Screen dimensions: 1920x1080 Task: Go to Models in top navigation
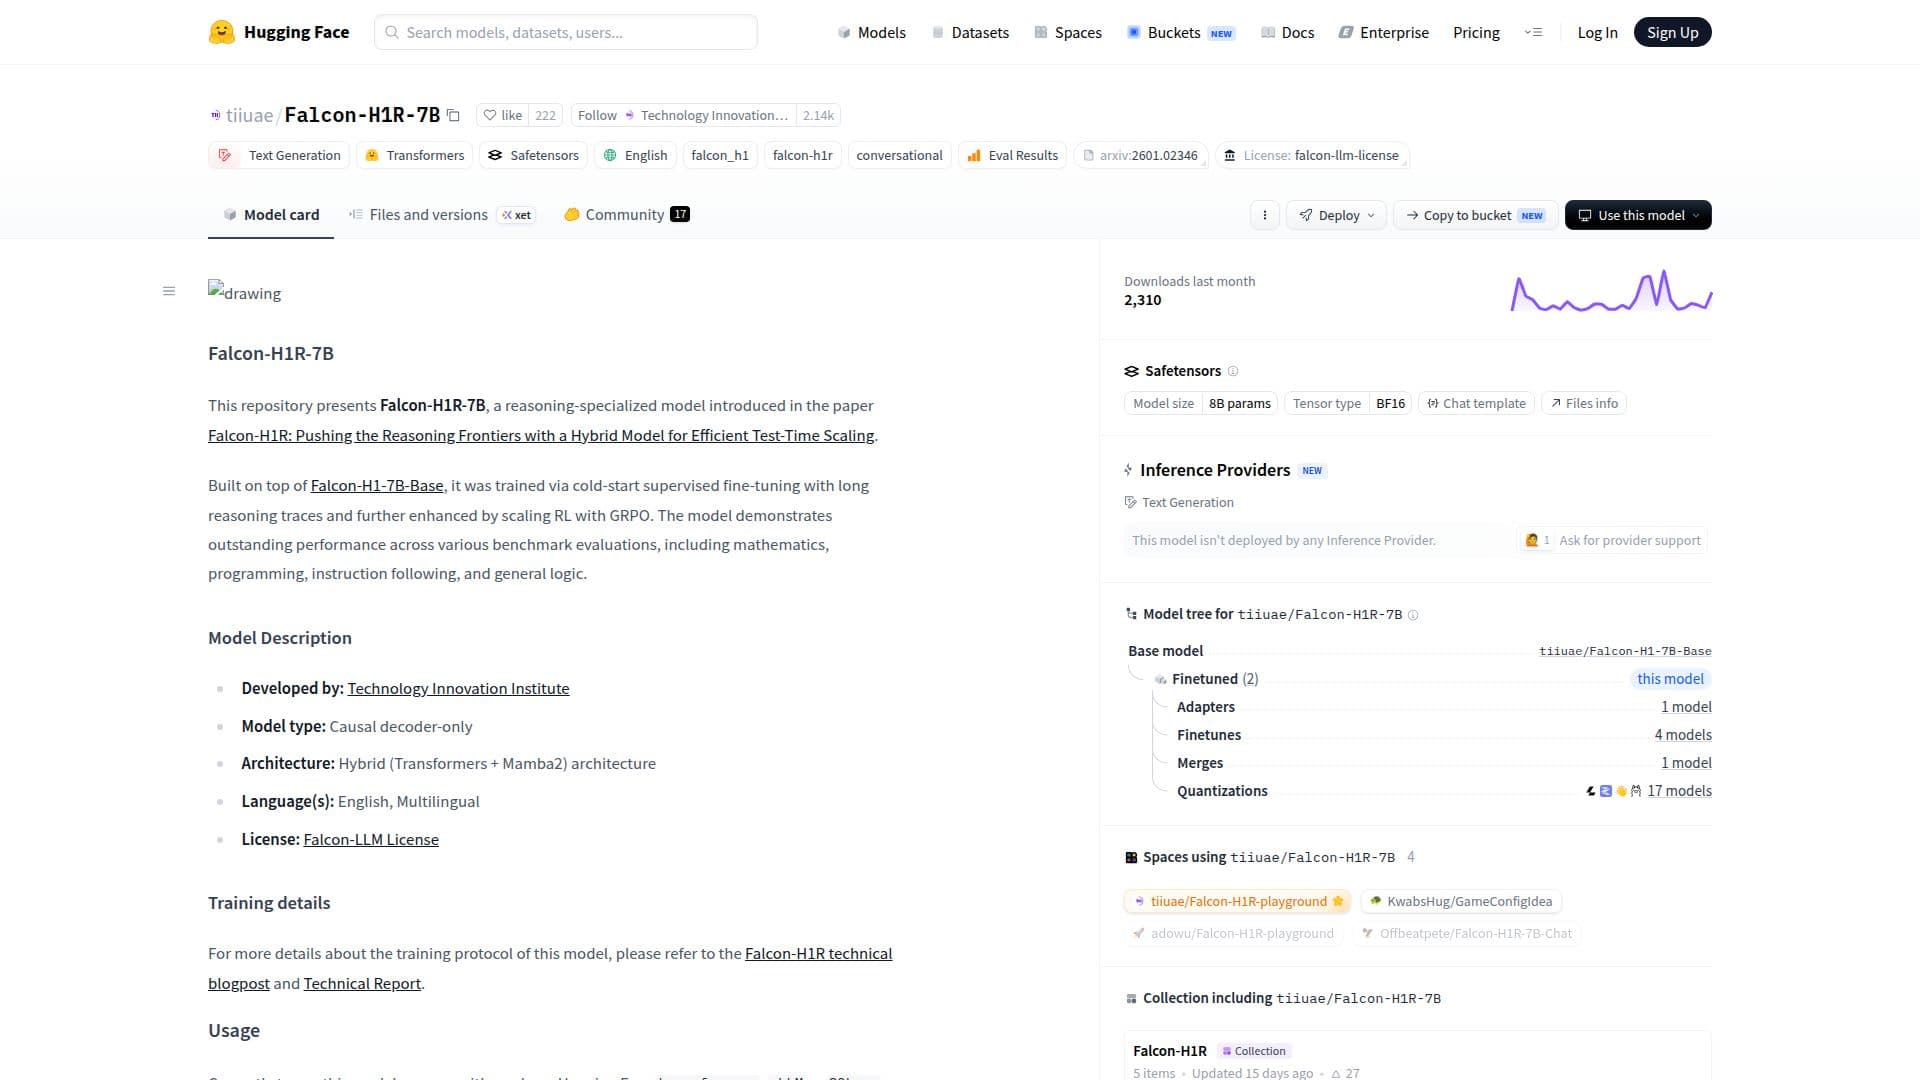pos(871,32)
